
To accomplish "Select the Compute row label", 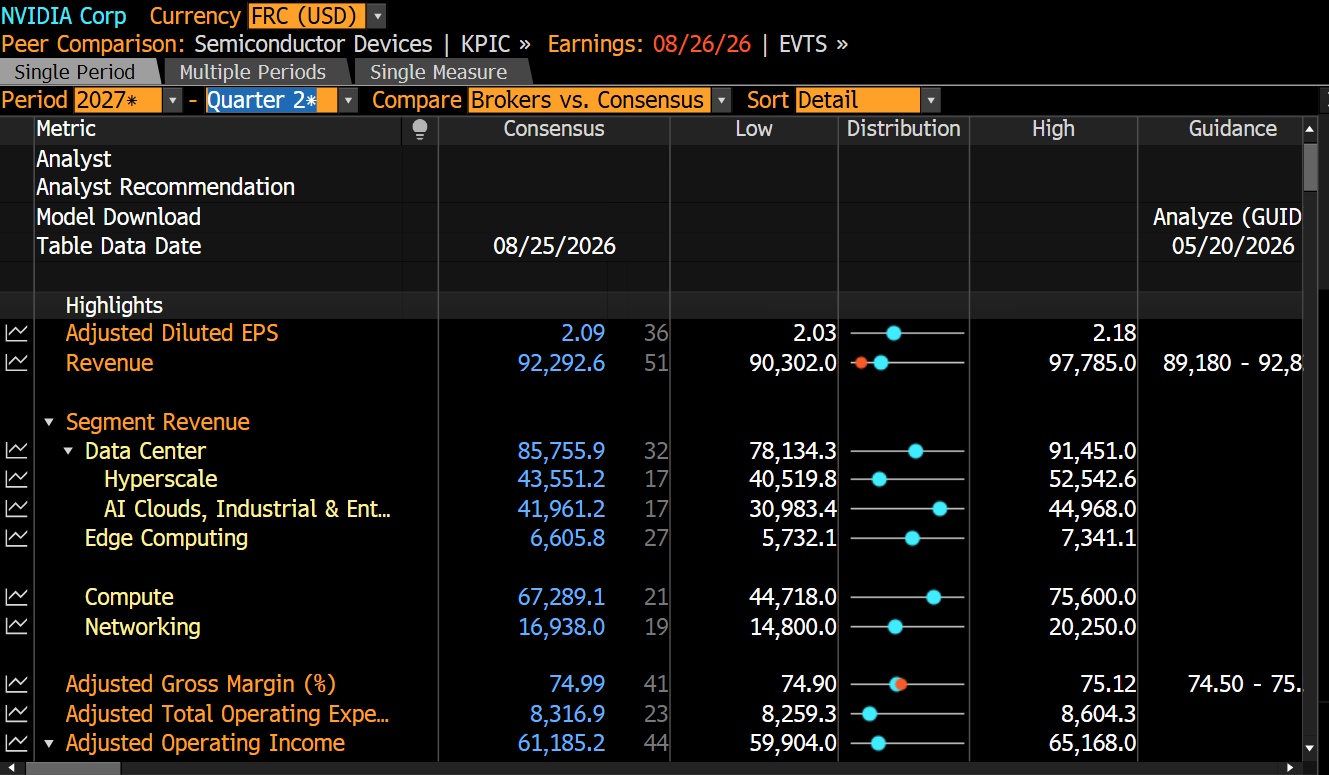I will tap(129, 597).
